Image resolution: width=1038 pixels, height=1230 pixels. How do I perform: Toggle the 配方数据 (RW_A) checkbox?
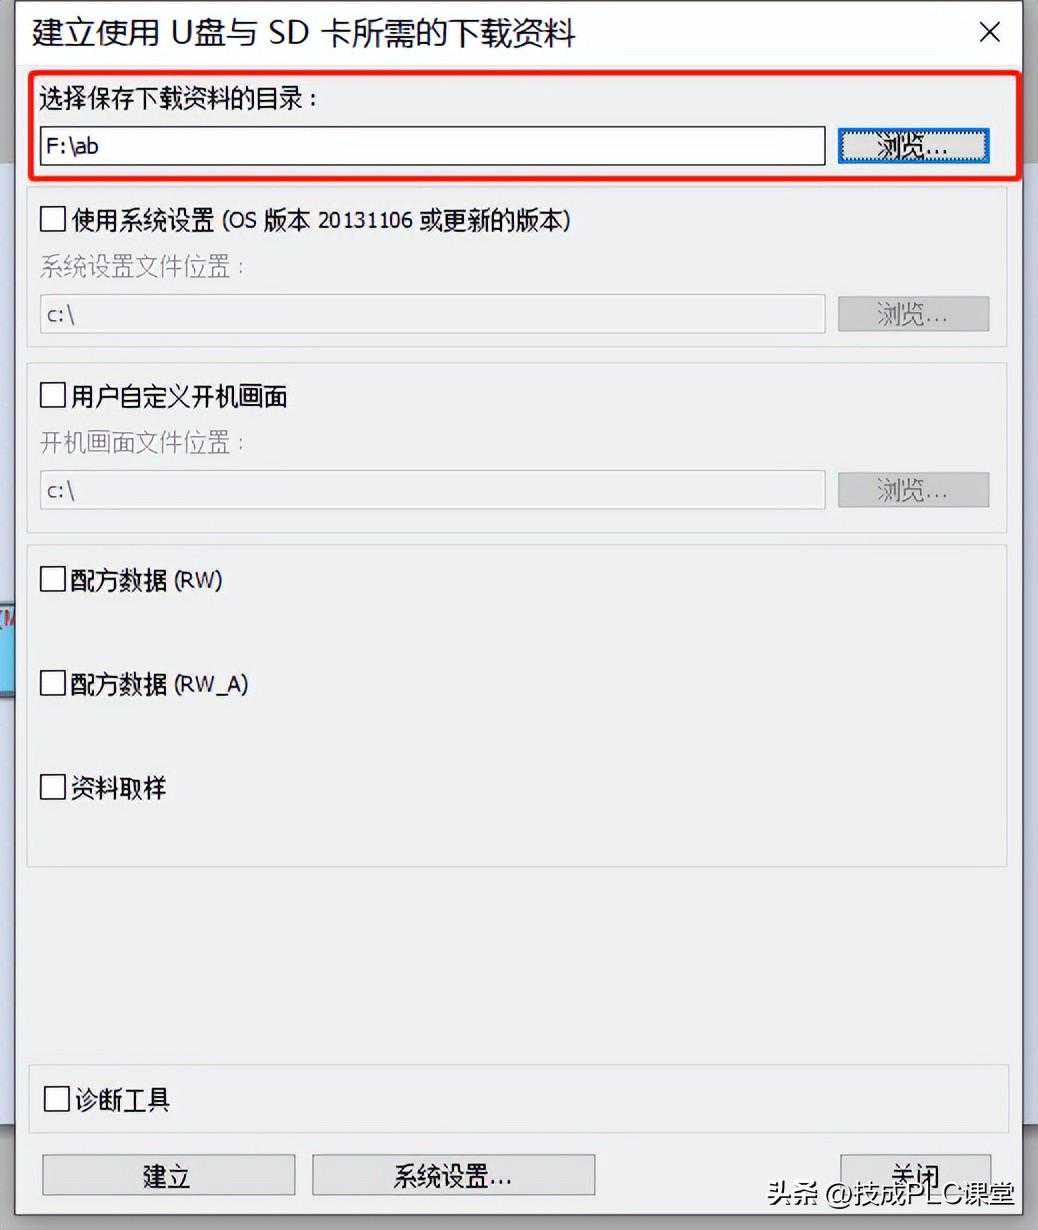click(53, 683)
